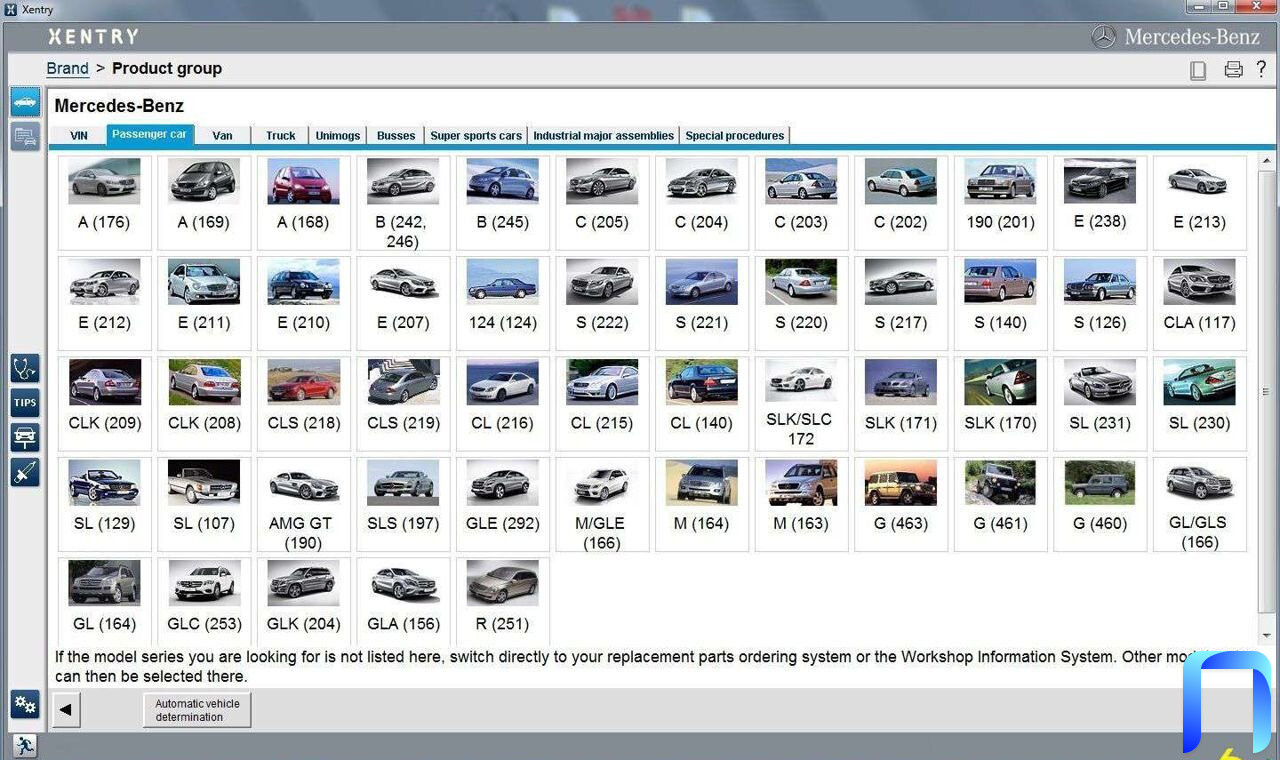Pick the CLA (117) model series
Screen dimensions: 1280x760
(1199, 303)
